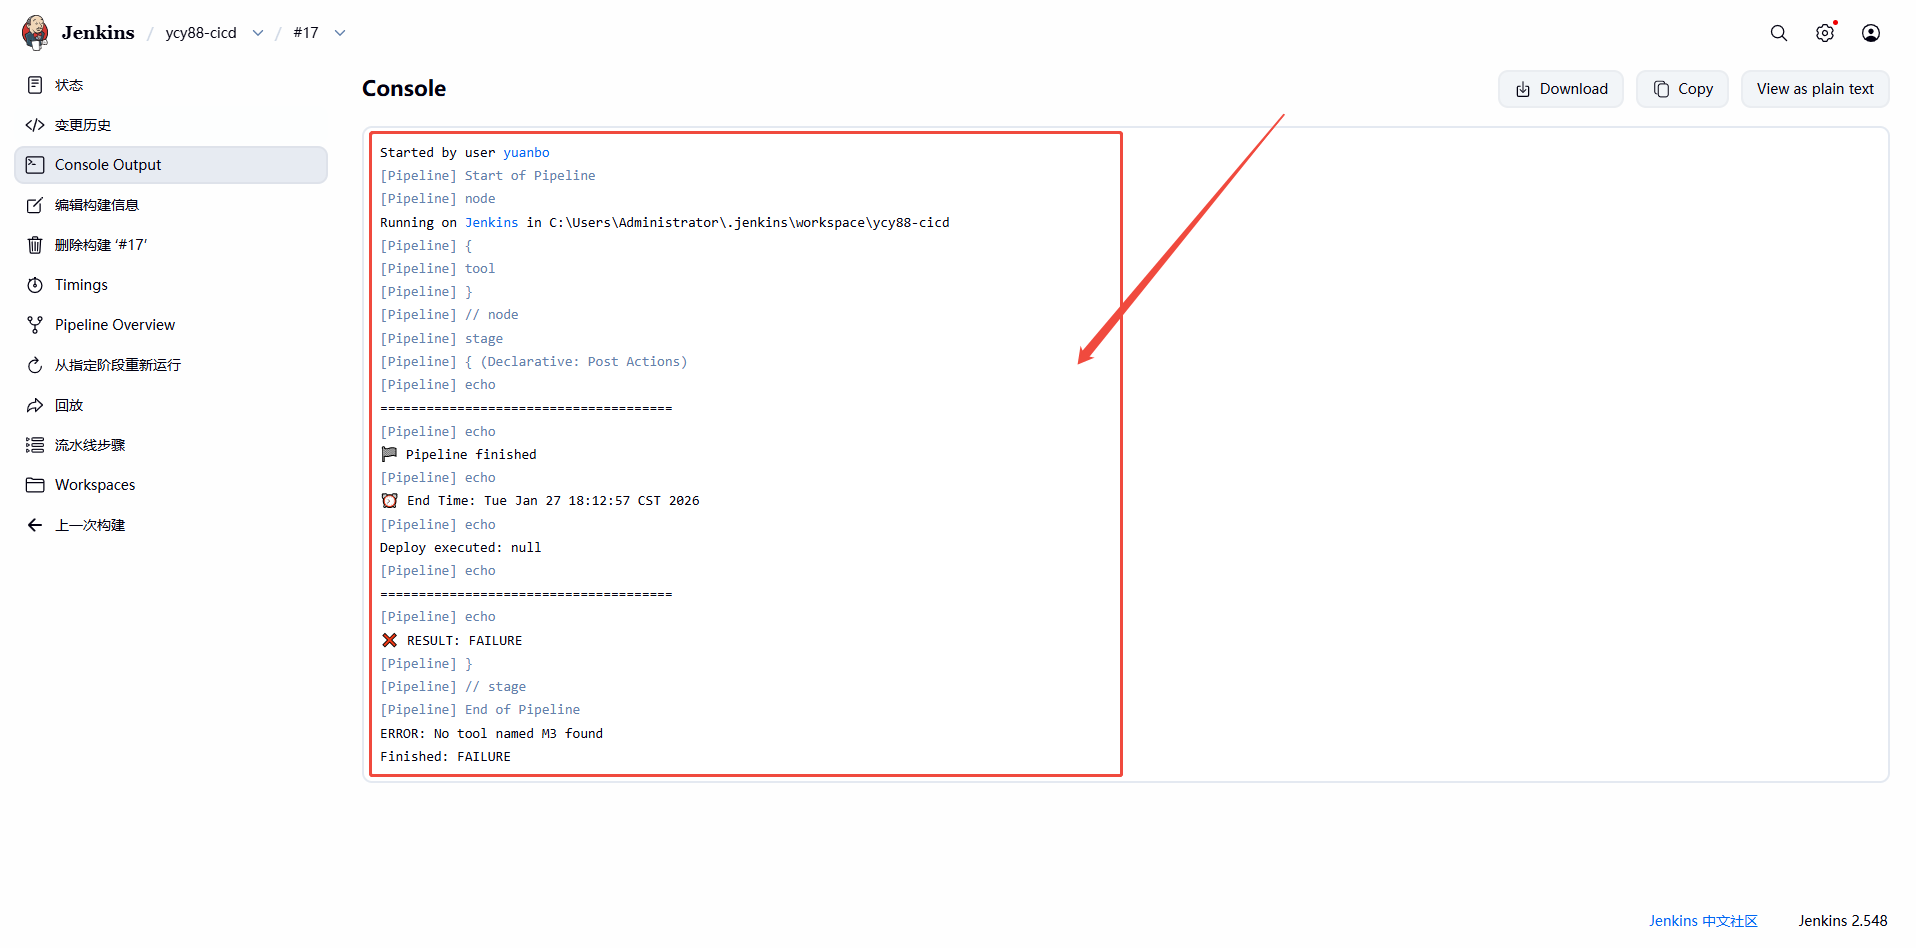Click the user account icon

pyautogui.click(x=1870, y=33)
